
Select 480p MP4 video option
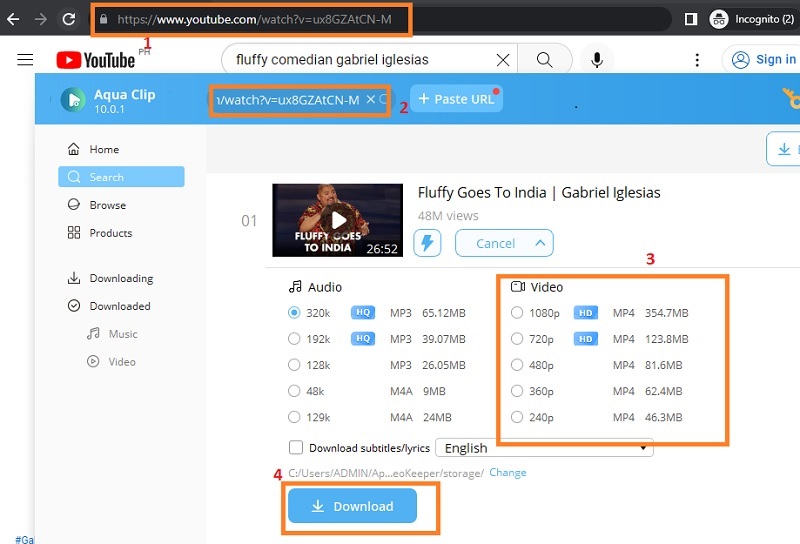[x=517, y=364]
